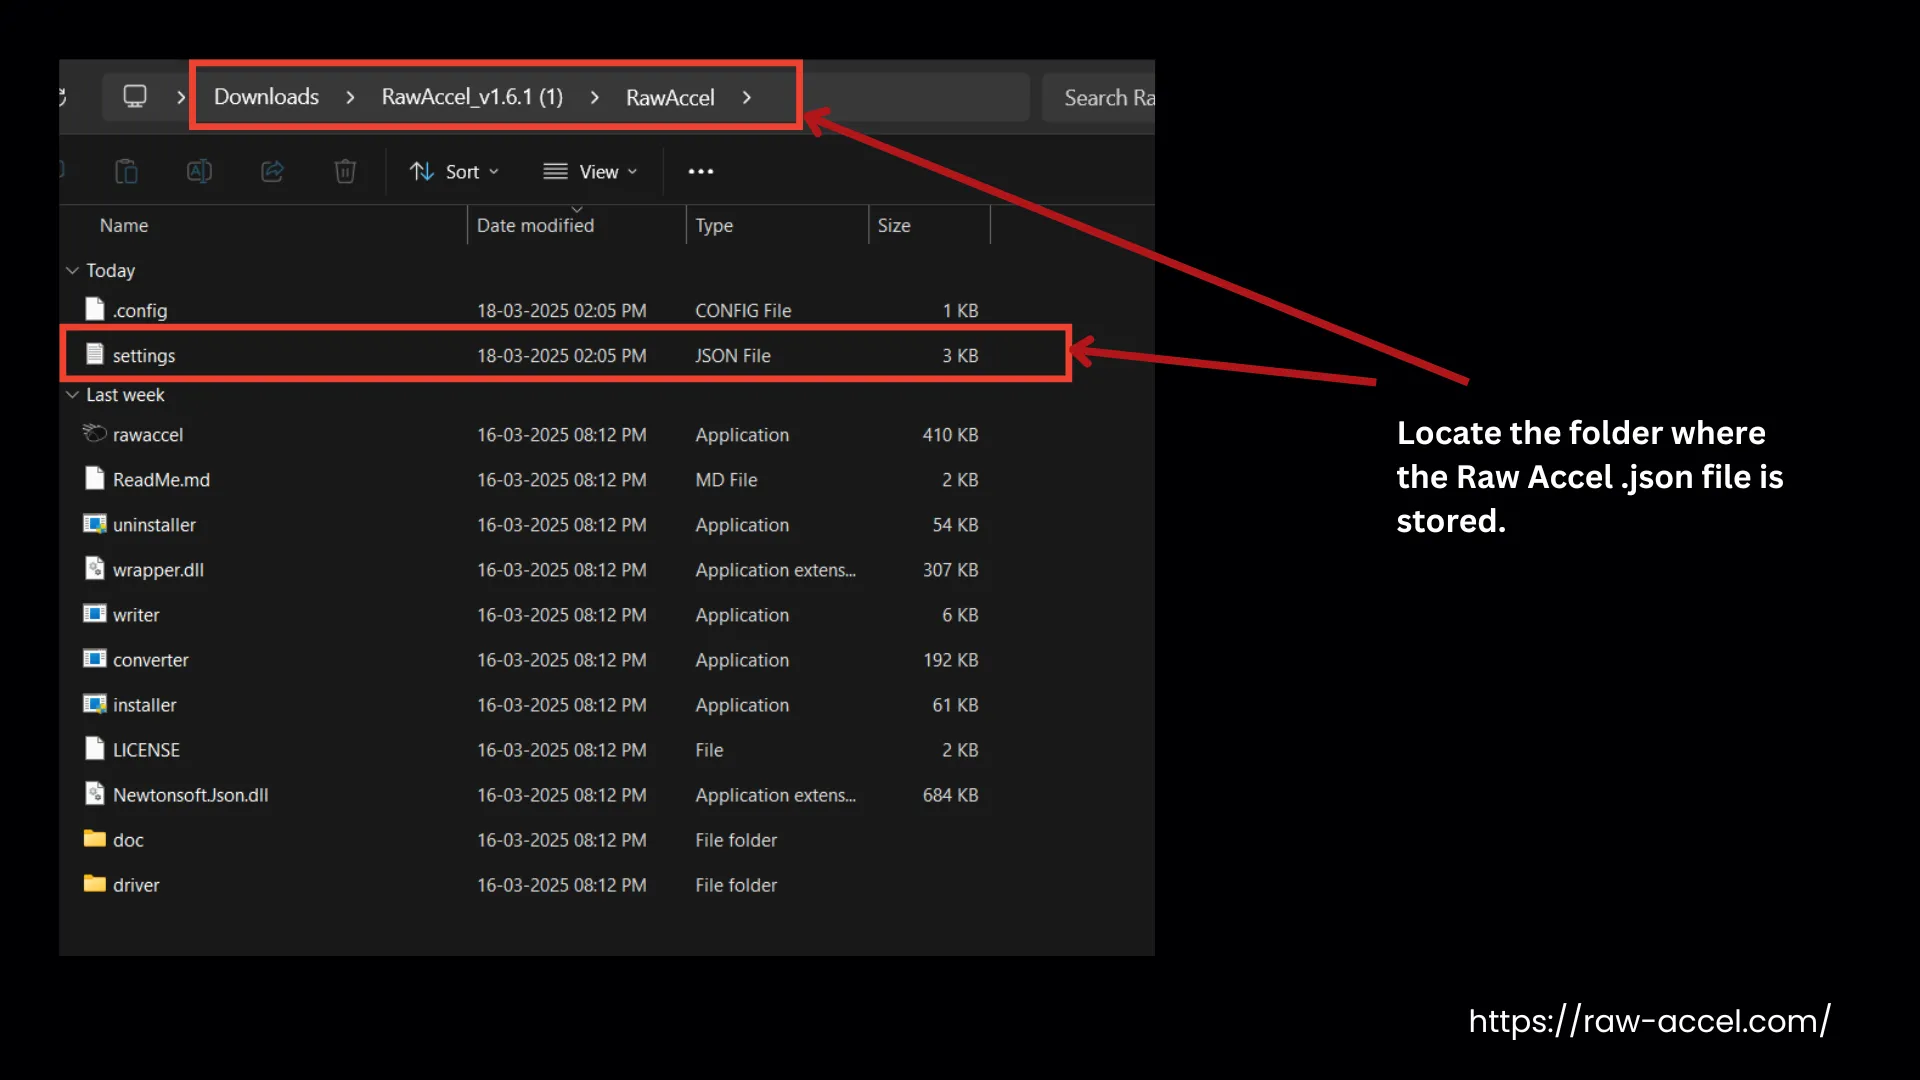Click the This PC monitor icon in address bar
The width and height of the screenshot is (1920, 1080).
click(134, 96)
